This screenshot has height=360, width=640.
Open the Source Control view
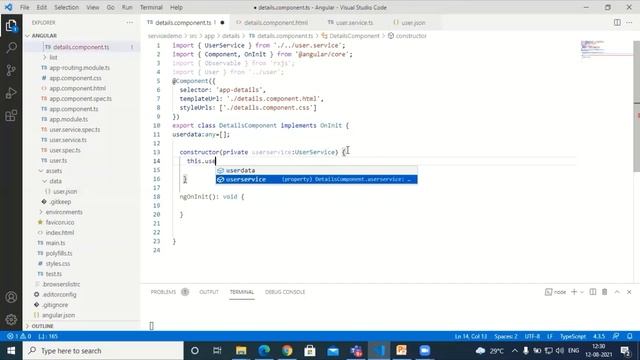pos(11,70)
